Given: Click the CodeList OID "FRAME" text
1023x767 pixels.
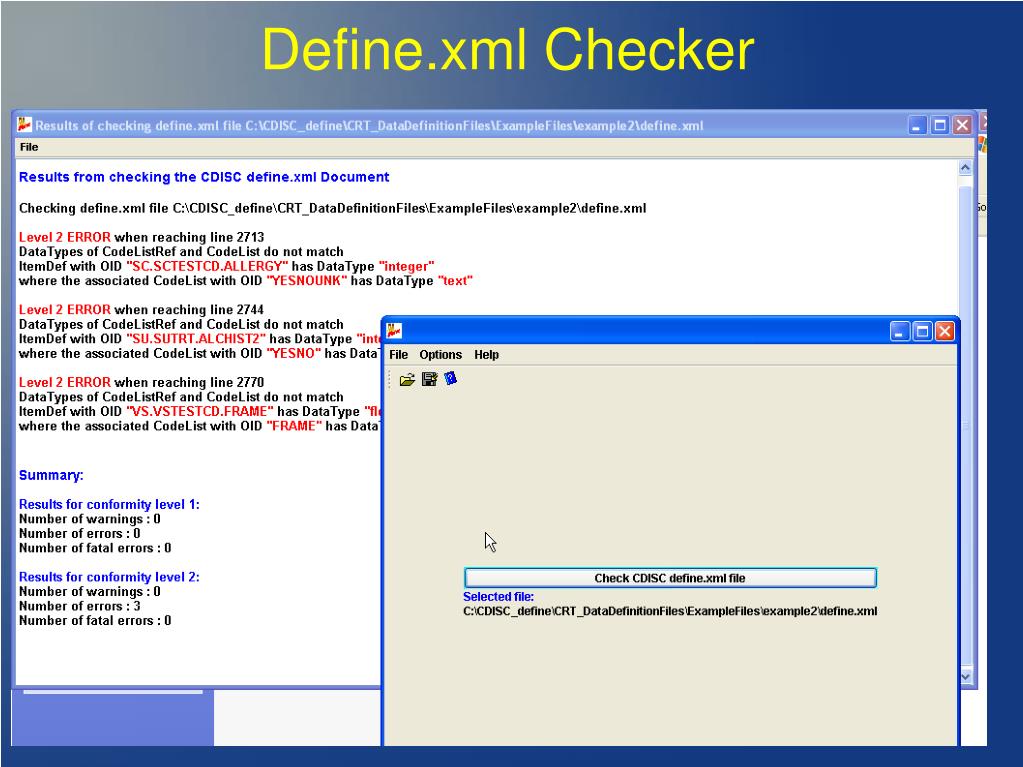Looking at the screenshot, I should tap(294, 426).
